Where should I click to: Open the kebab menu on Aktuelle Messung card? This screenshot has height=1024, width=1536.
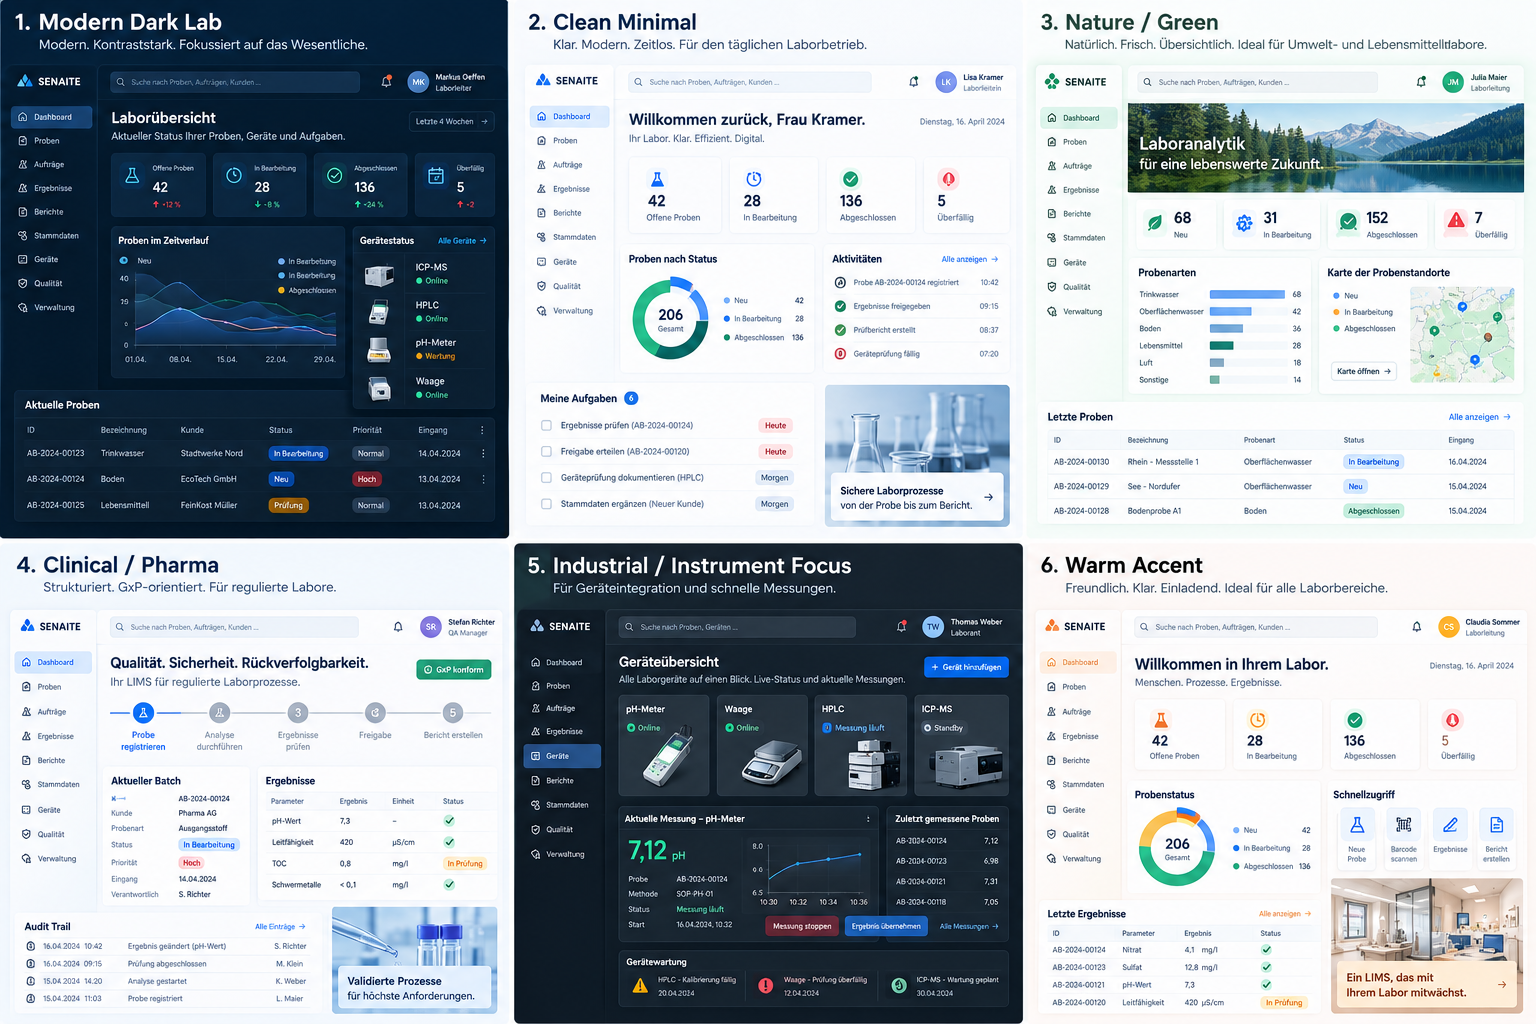867,819
